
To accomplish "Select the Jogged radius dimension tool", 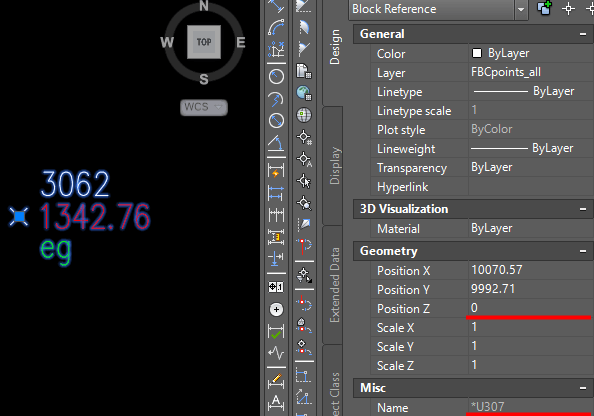I will click(276, 99).
